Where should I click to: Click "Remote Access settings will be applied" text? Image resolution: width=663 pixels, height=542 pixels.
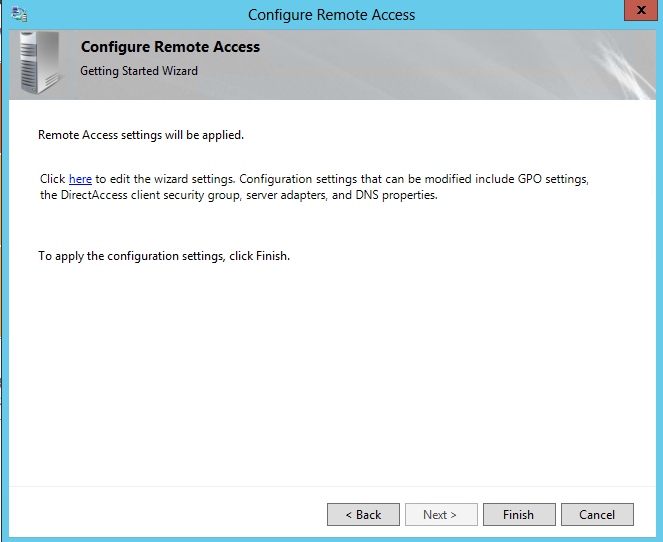click(x=140, y=134)
